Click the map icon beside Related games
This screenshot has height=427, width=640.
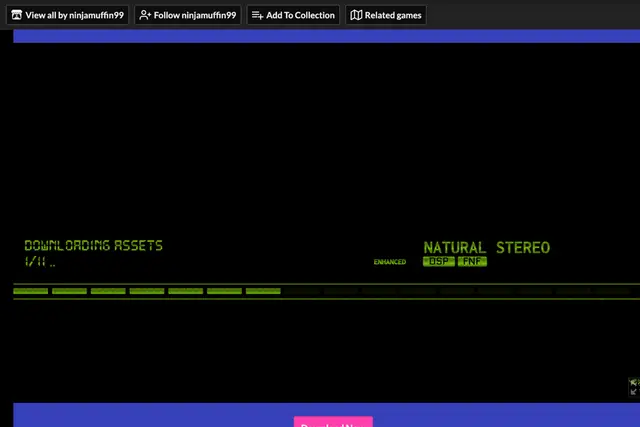(x=356, y=15)
